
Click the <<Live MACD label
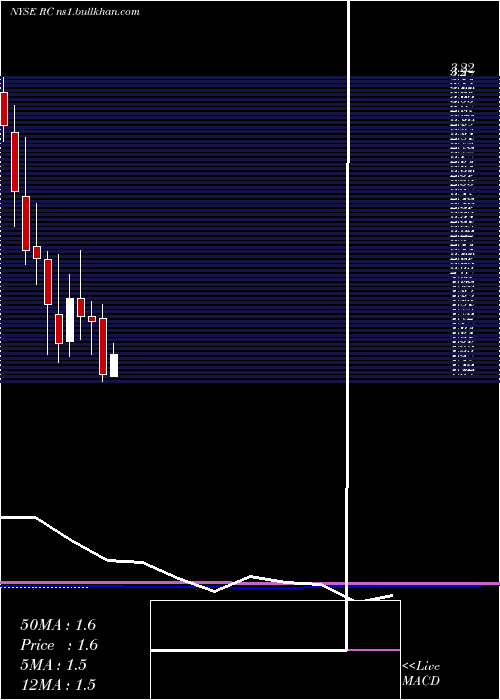(x=421, y=674)
